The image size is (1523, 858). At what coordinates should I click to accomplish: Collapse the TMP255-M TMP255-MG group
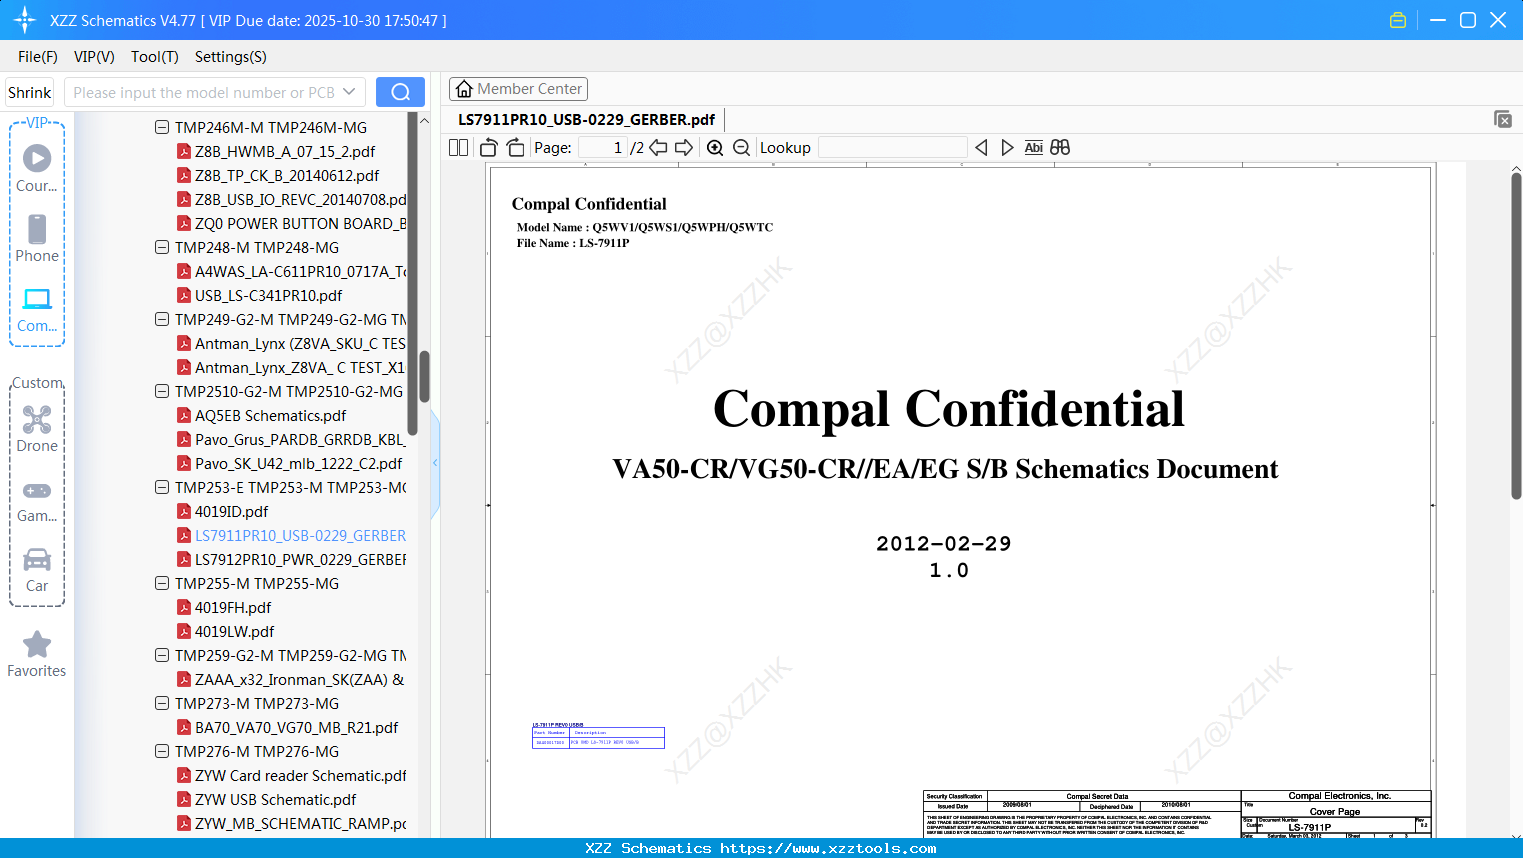tap(162, 583)
